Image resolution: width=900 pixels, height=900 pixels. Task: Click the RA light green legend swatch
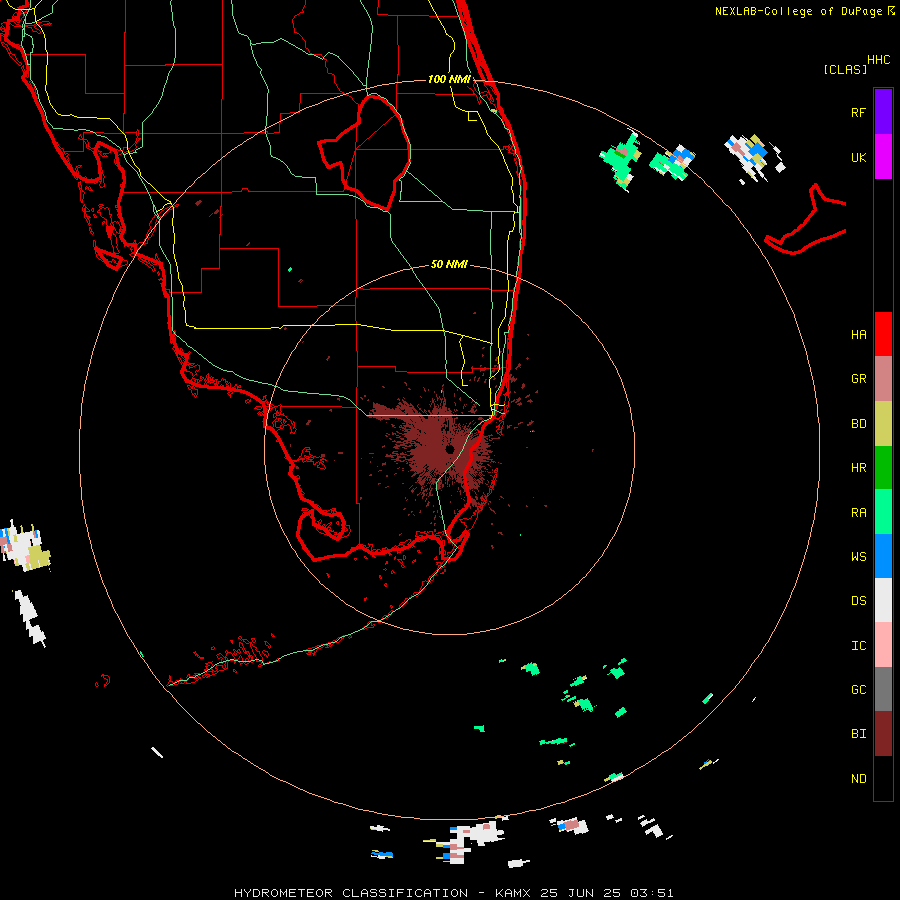[x=883, y=512]
